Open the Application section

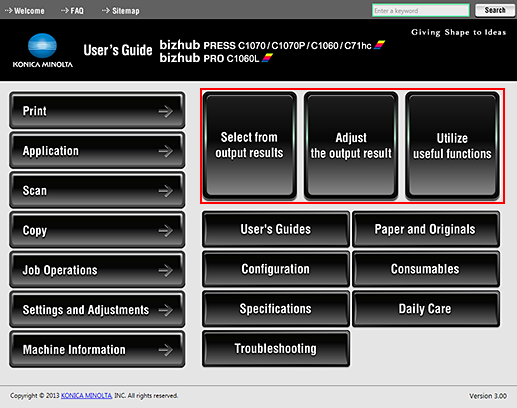click(x=97, y=150)
